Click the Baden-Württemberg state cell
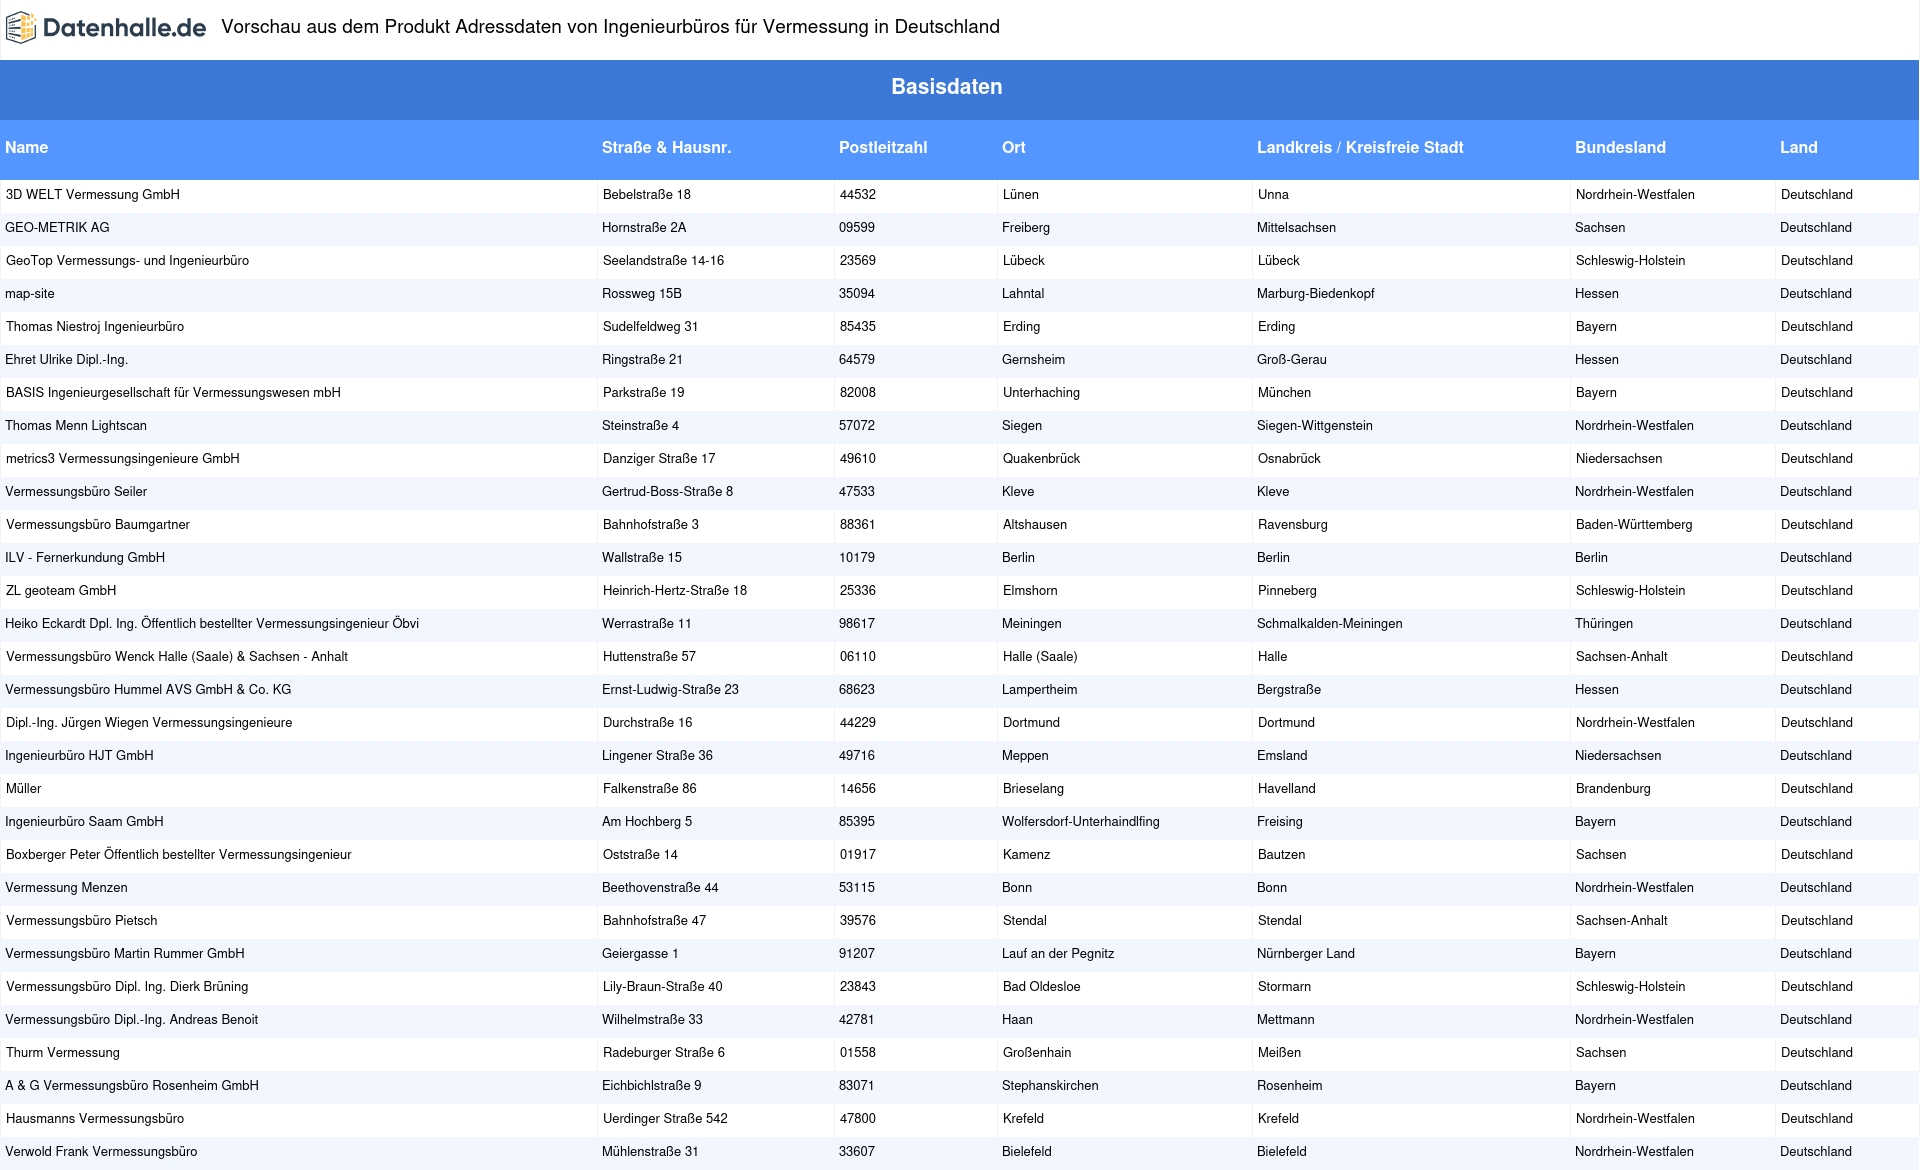Image resolution: width=1920 pixels, height=1170 pixels. pyautogui.click(x=1633, y=525)
